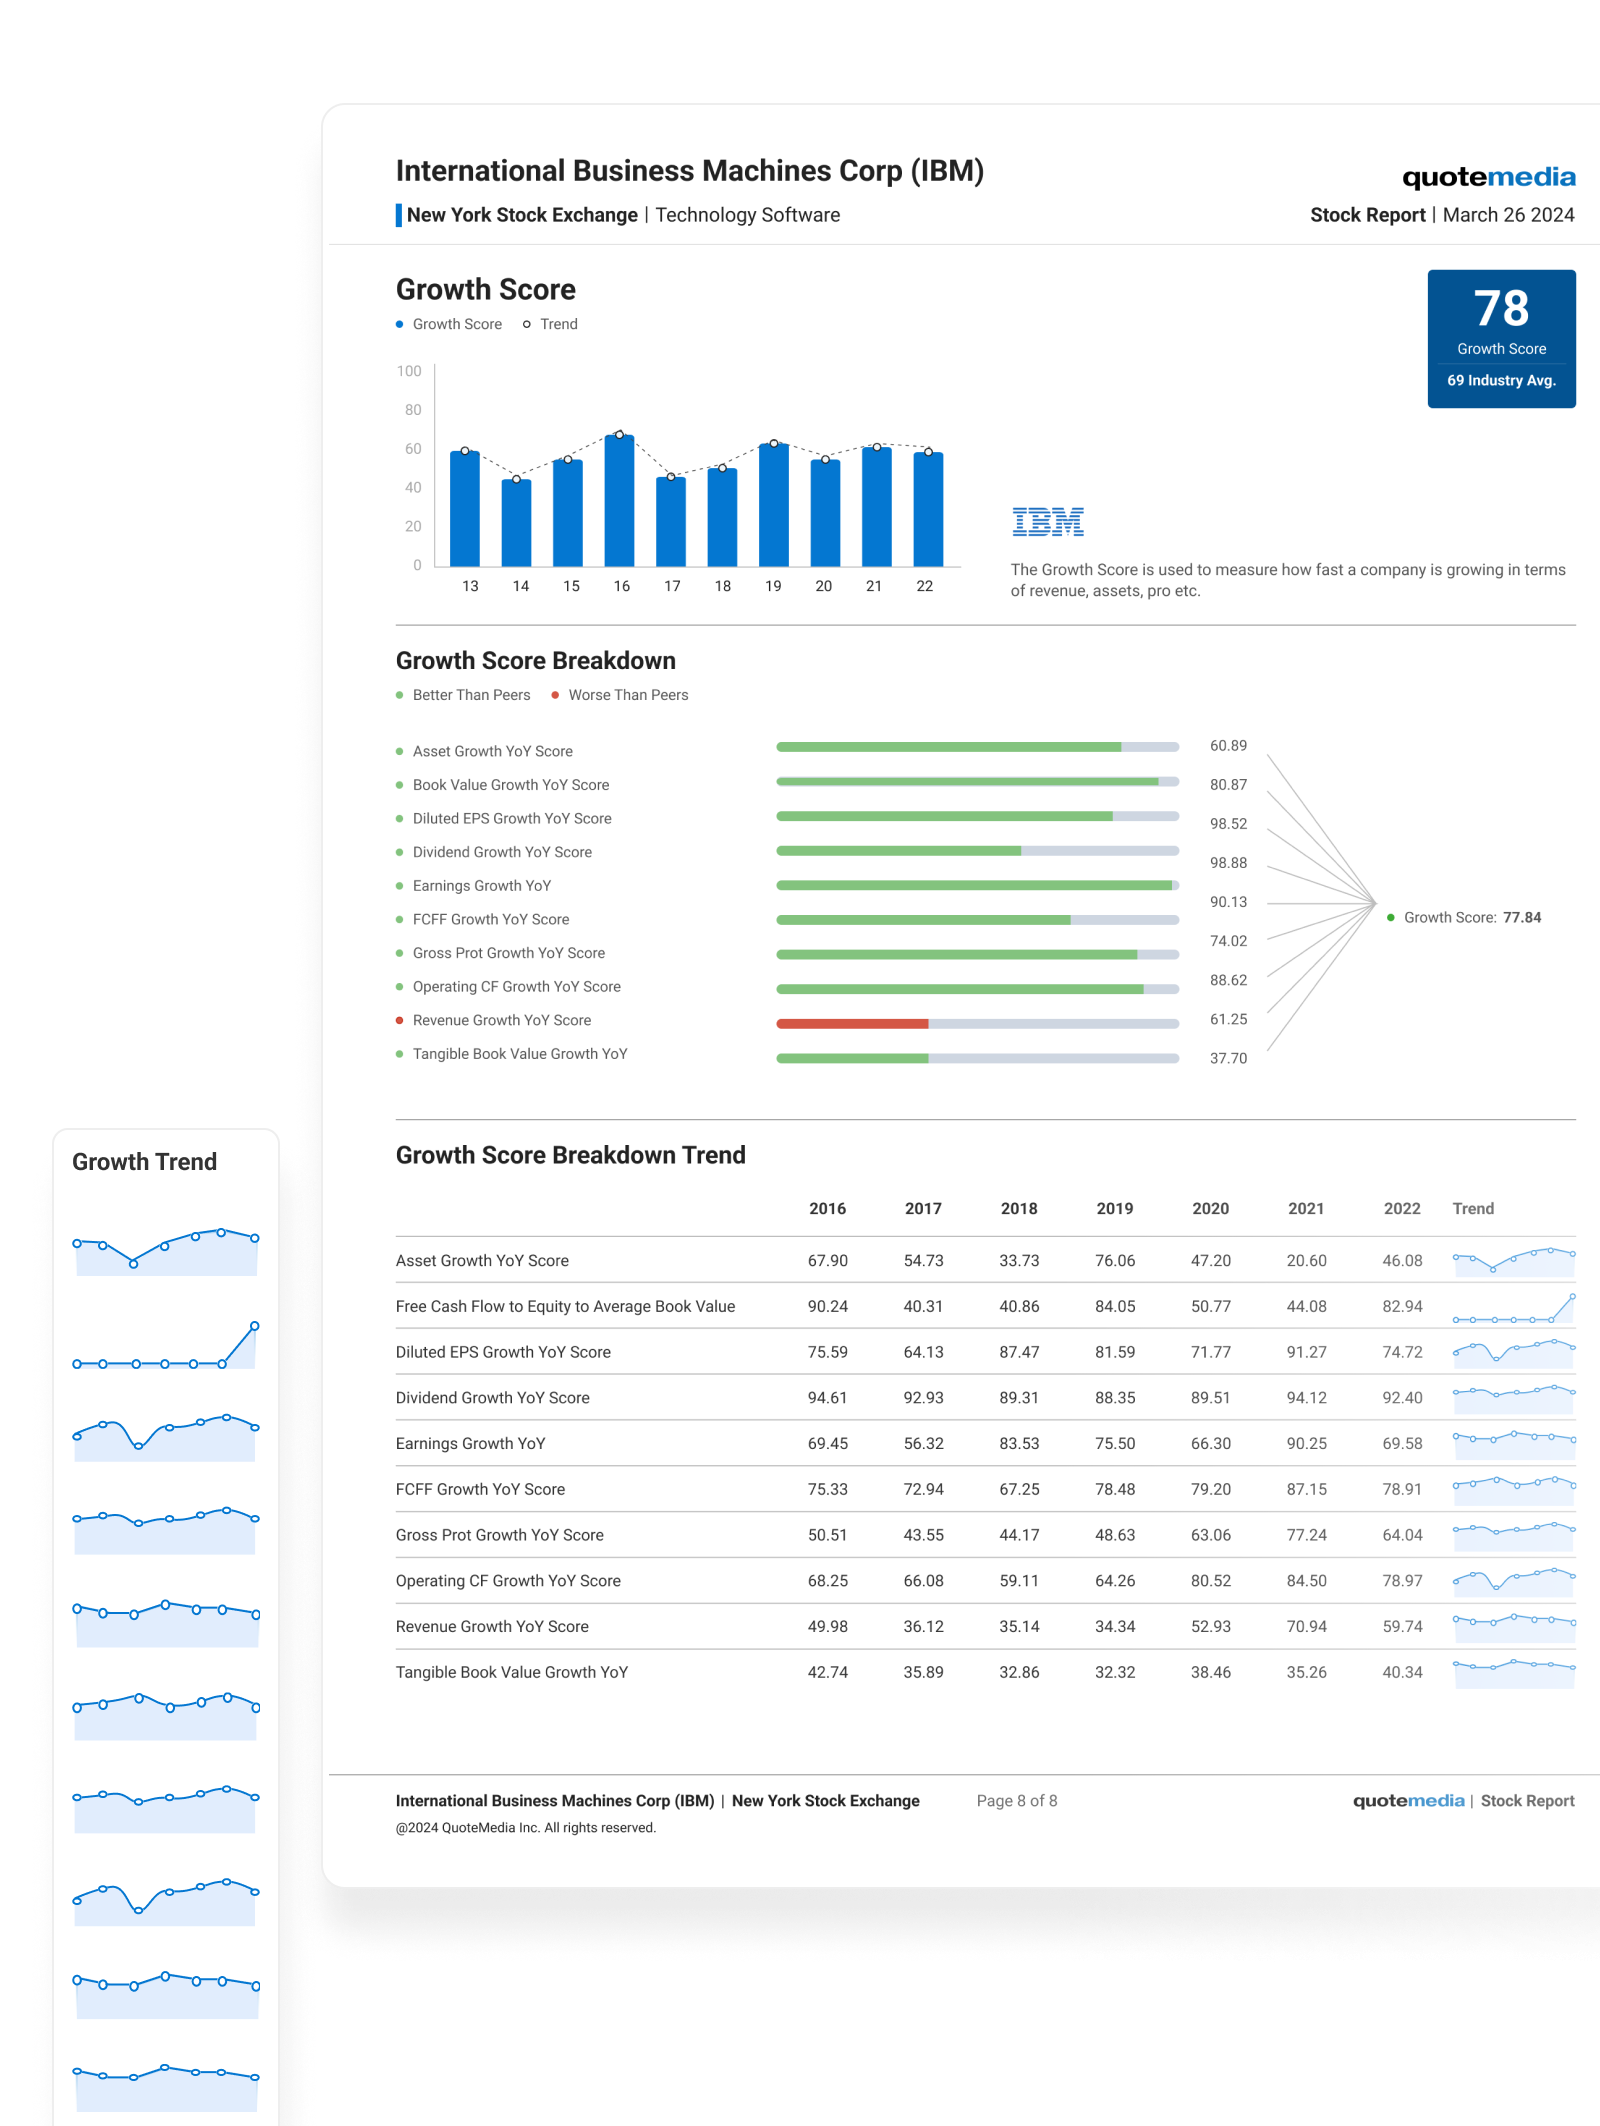The image size is (1600, 2126).
Task: Click the Free Cash Flow to Equity row label
Action: [565, 1307]
